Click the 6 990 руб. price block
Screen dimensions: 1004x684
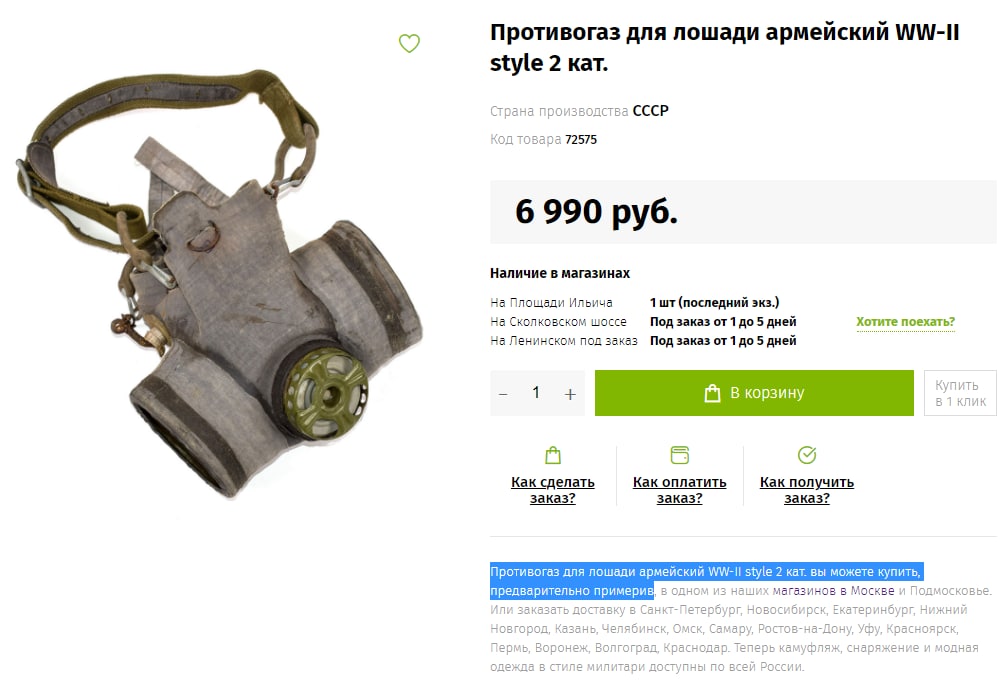coord(743,212)
